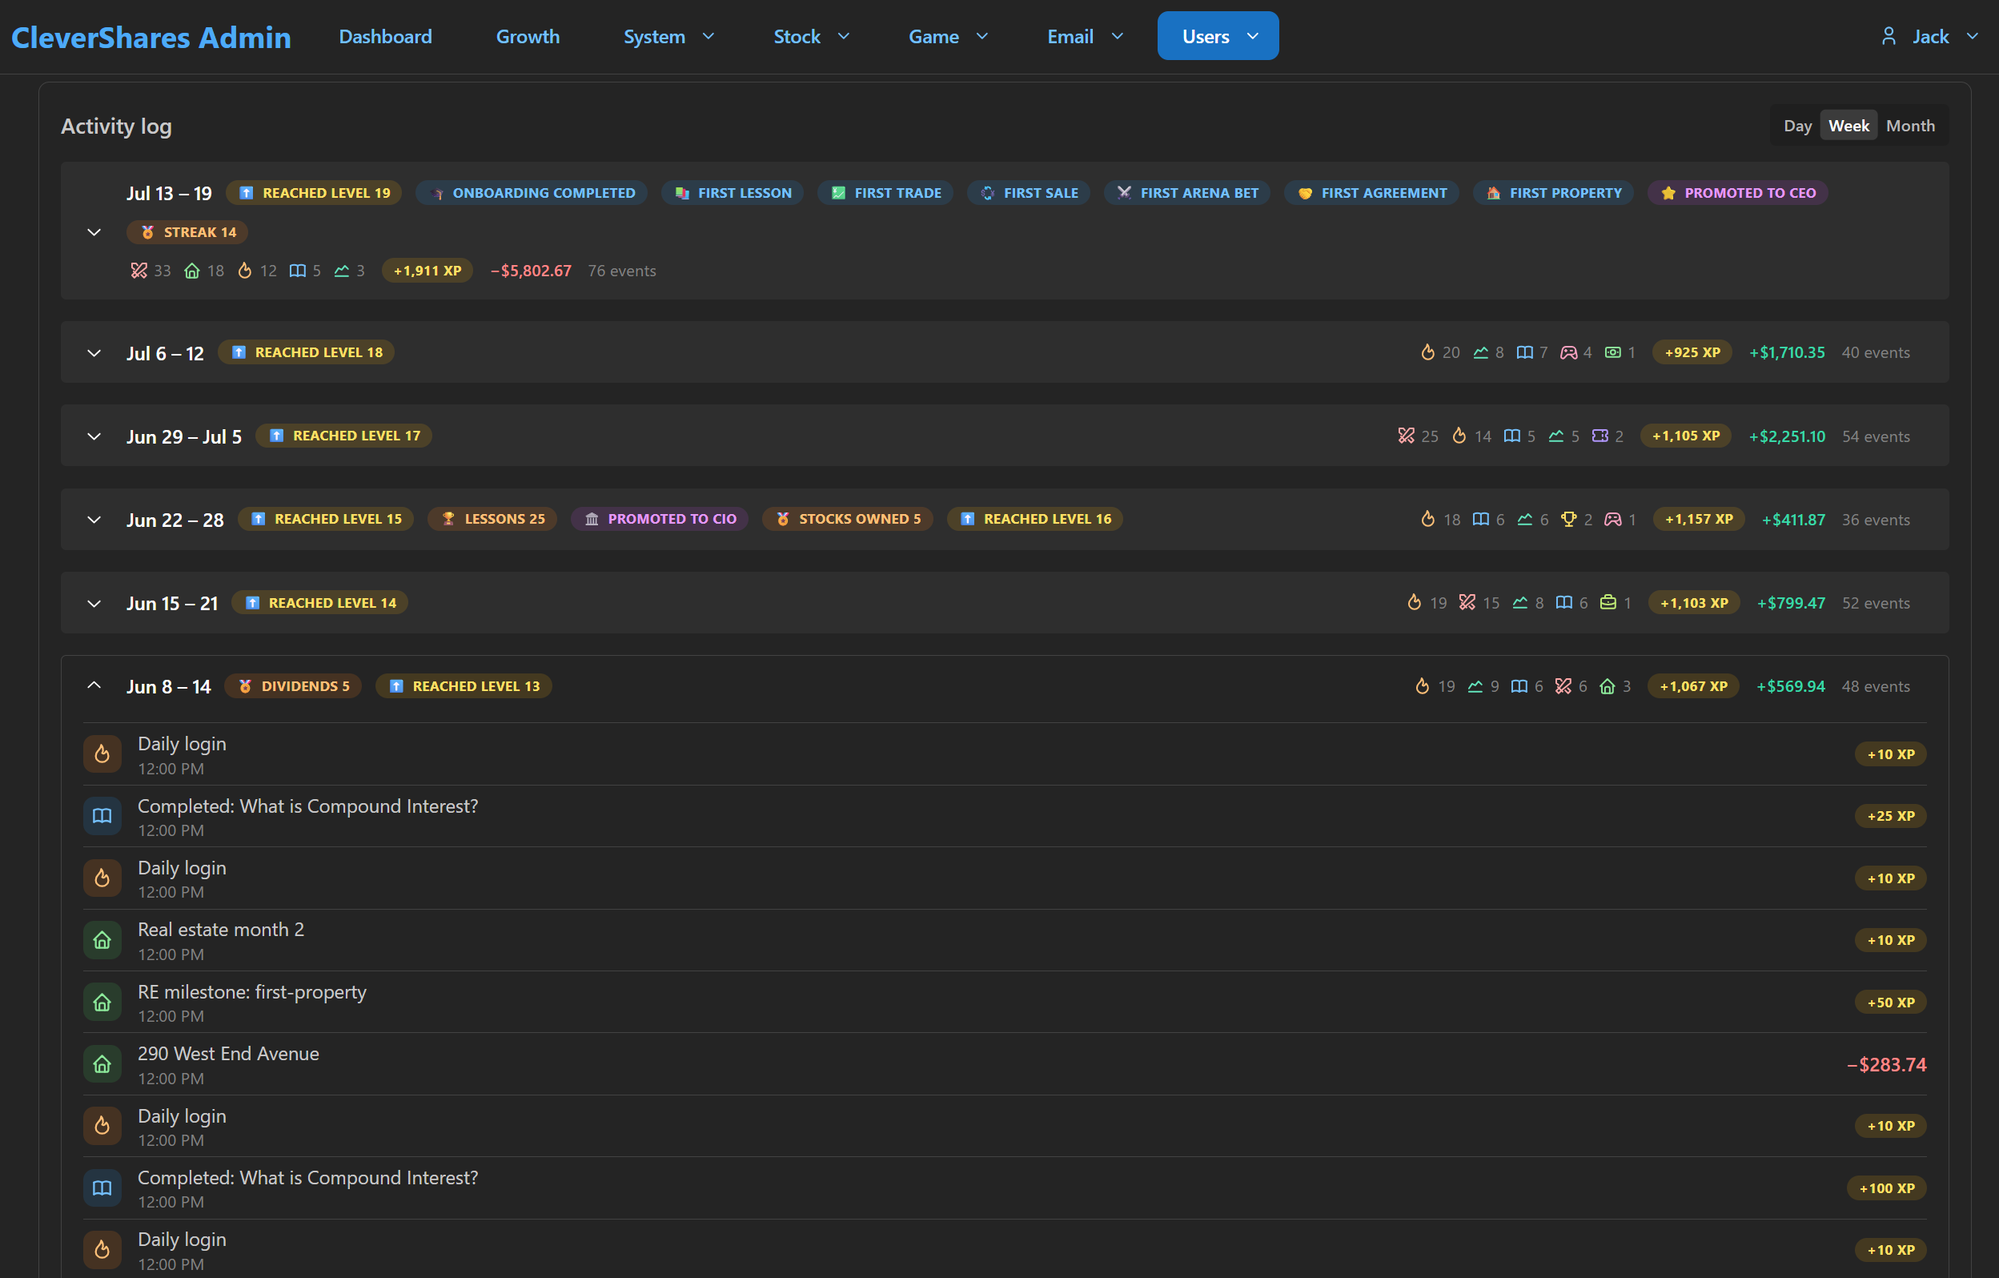Expand the Jun 29 – Jul 5 week

[94, 437]
